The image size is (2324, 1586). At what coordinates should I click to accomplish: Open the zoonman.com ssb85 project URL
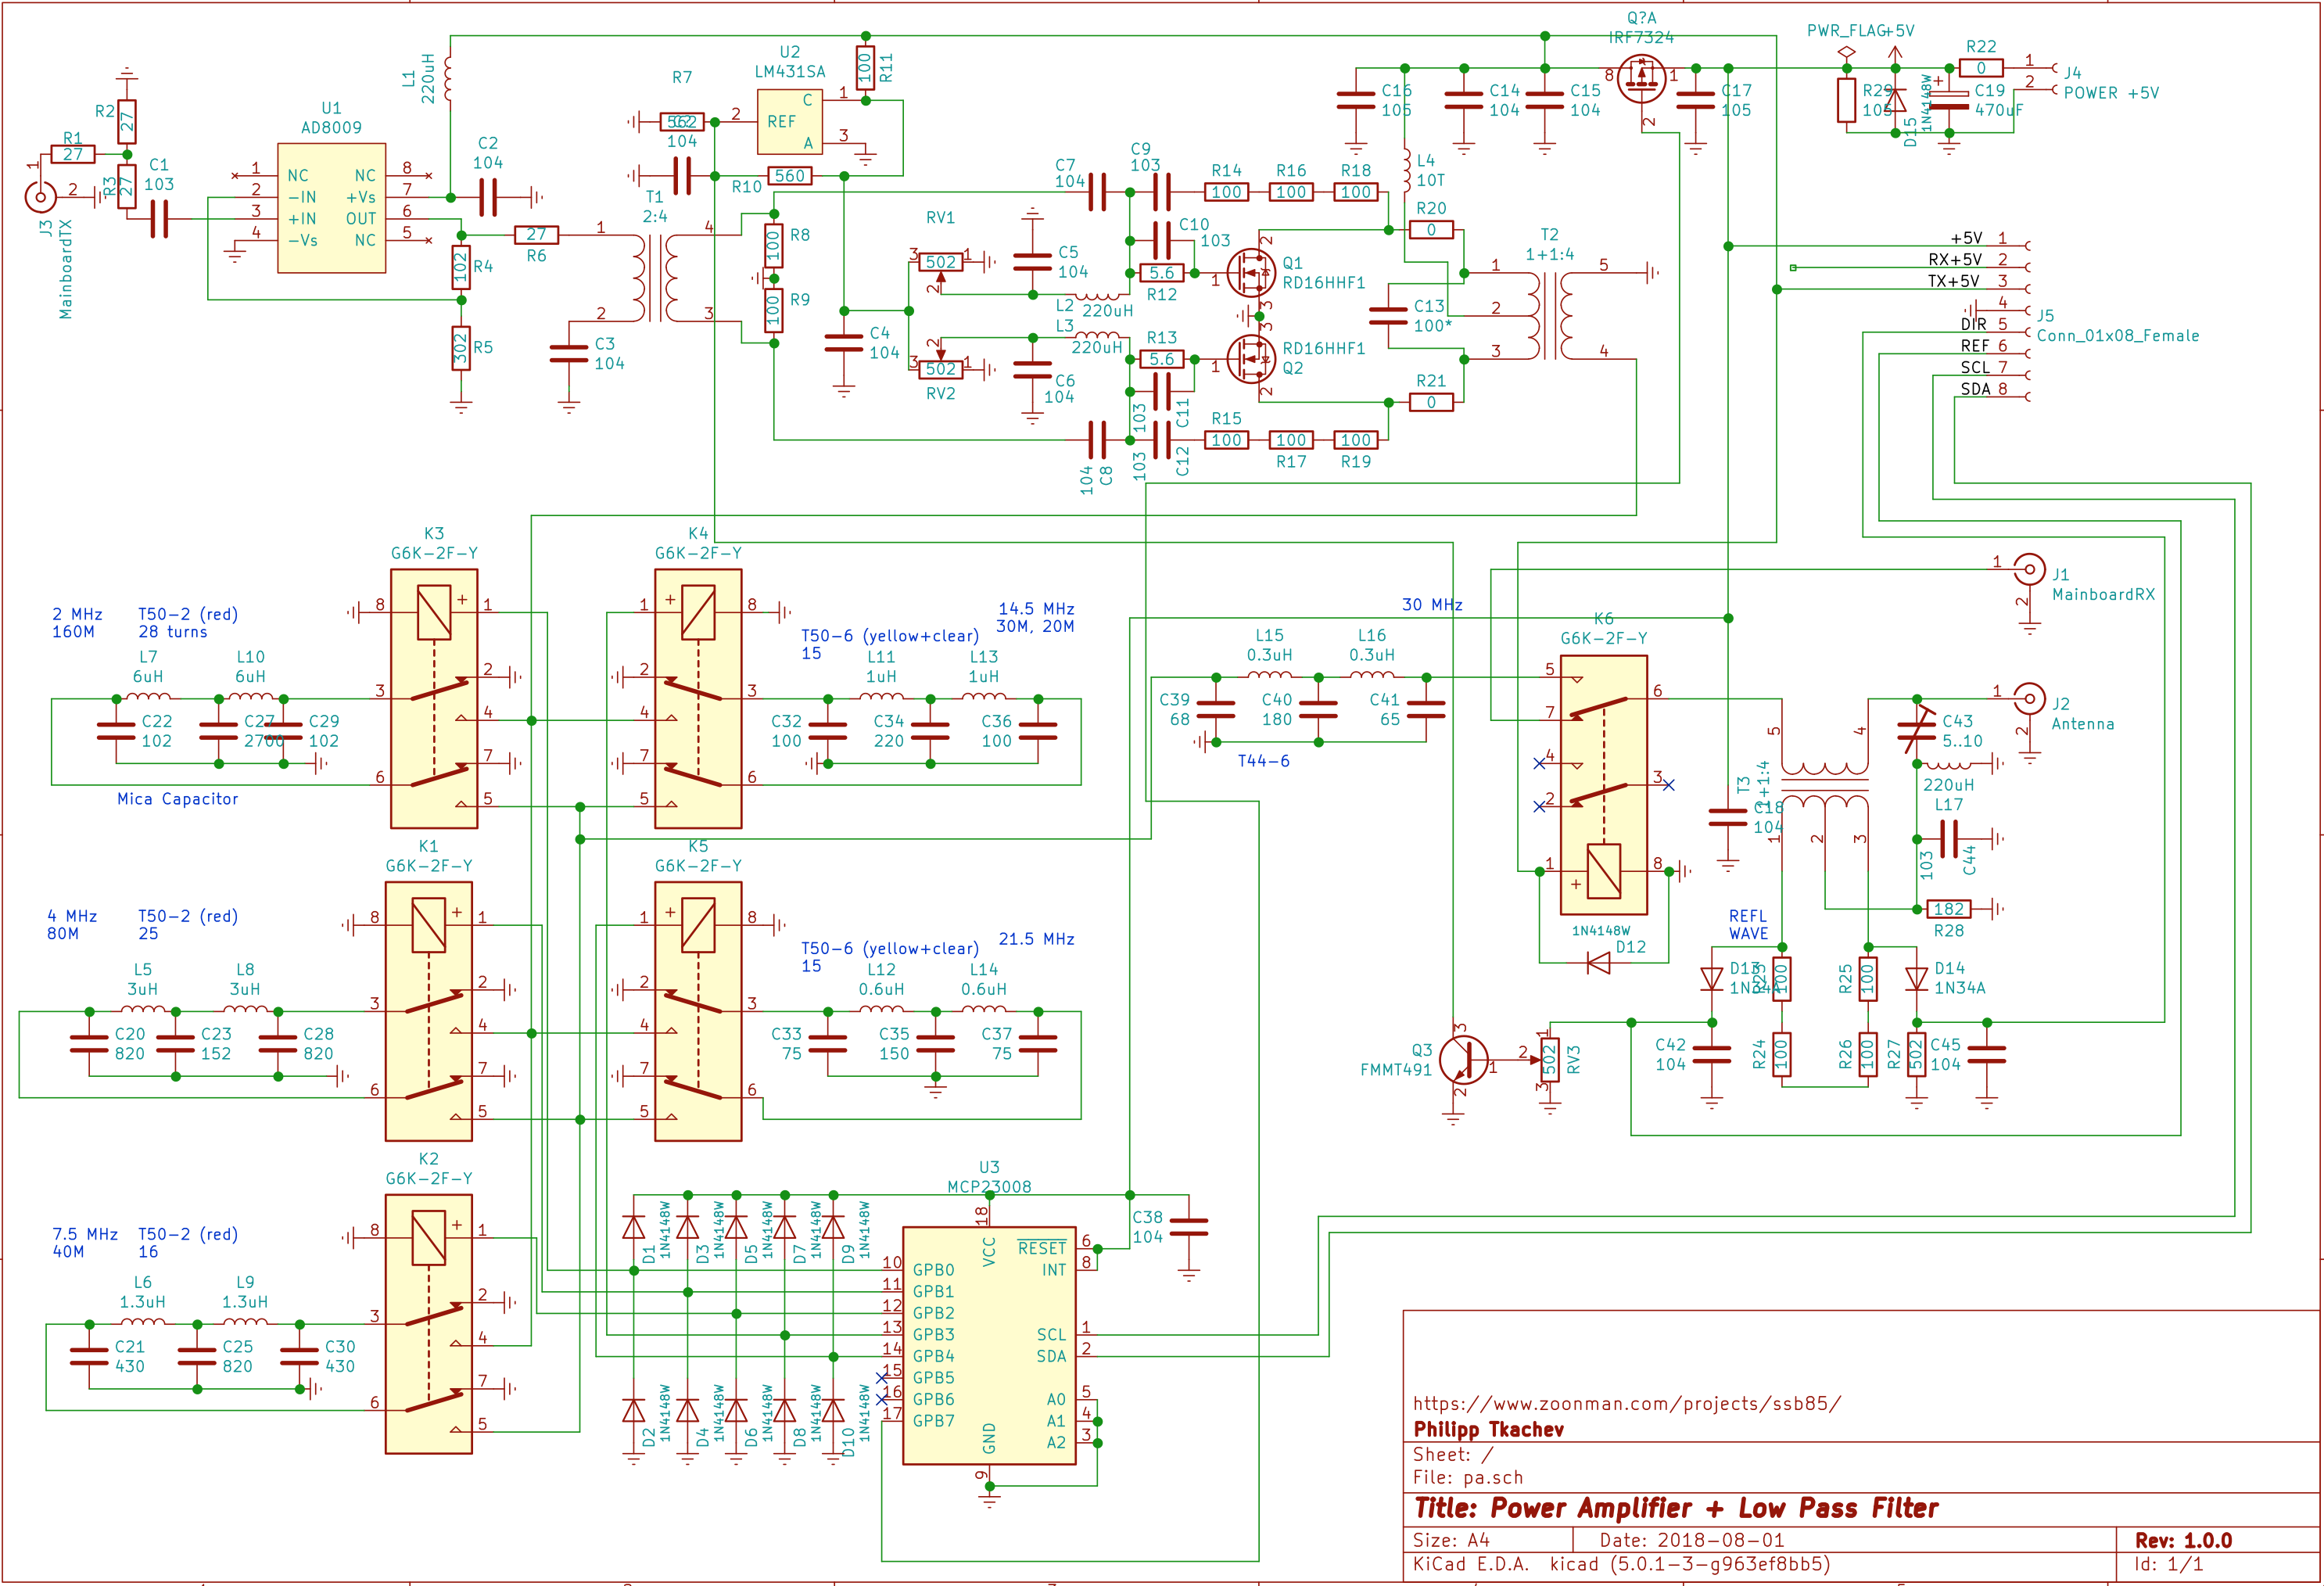pyautogui.click(x=1626, y=1403)
